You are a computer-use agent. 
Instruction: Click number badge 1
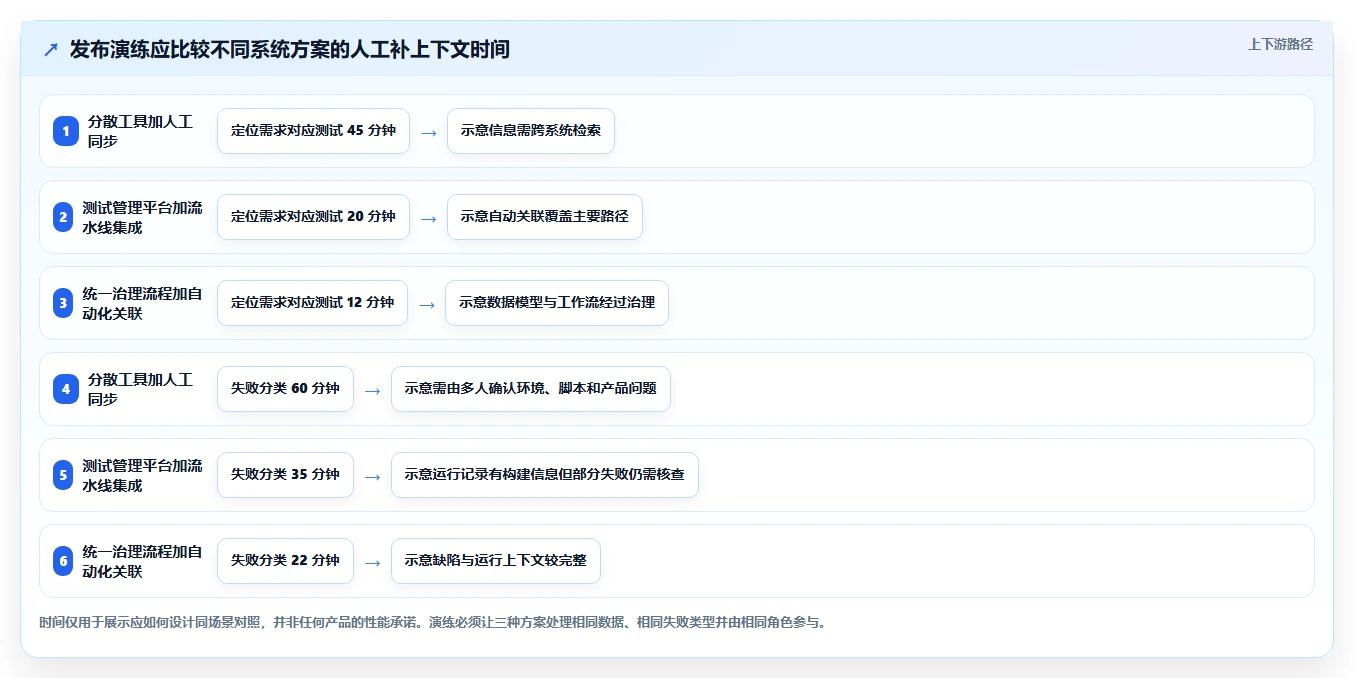pos(66,131)
